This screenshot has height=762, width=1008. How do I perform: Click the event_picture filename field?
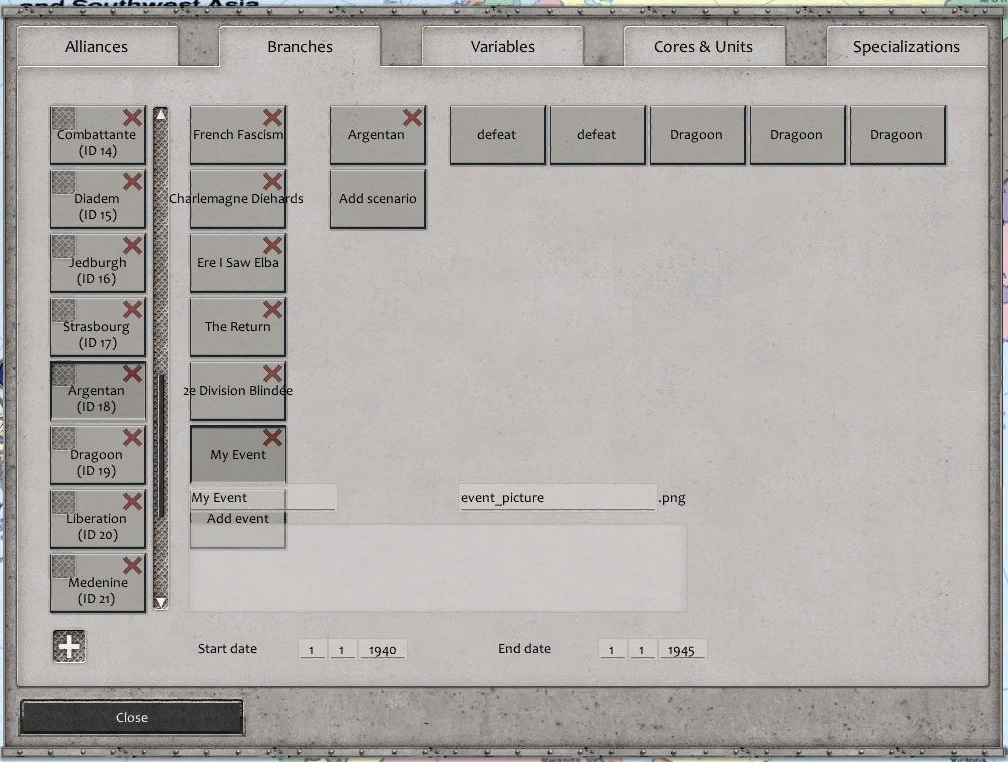(x=556, y=497)
